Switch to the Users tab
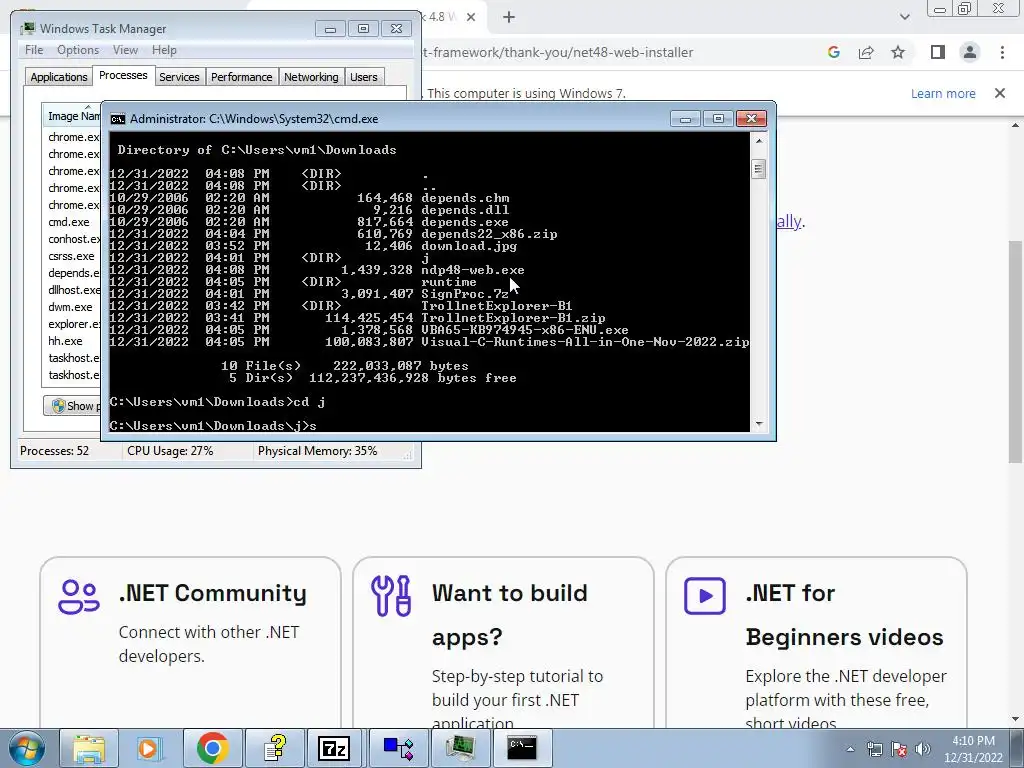1024x768 pixels. pyautogui.click(x=363, y=77)
